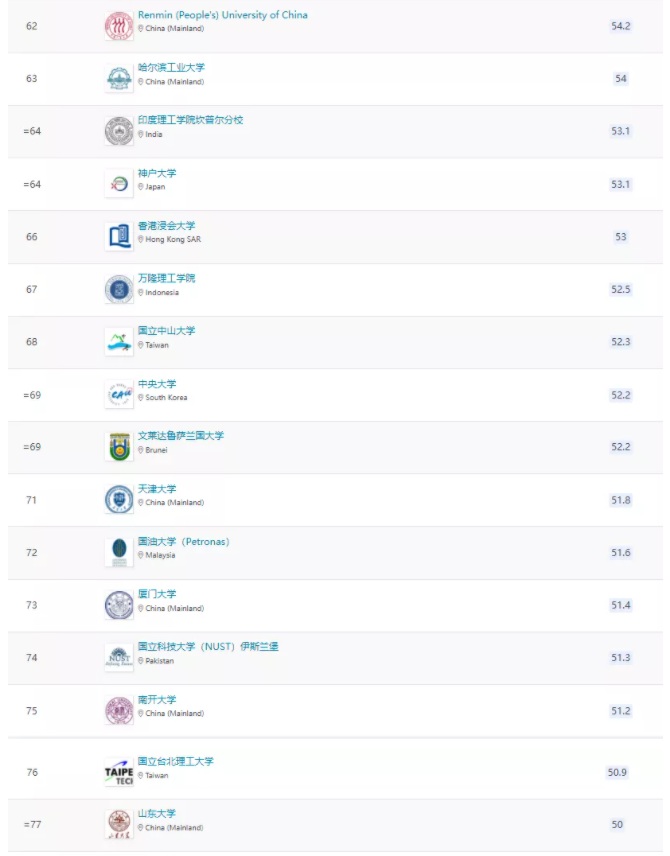Click the 神户大学 logo icon
This screenshot has width=670, height=856.
[x=119, y=184]
